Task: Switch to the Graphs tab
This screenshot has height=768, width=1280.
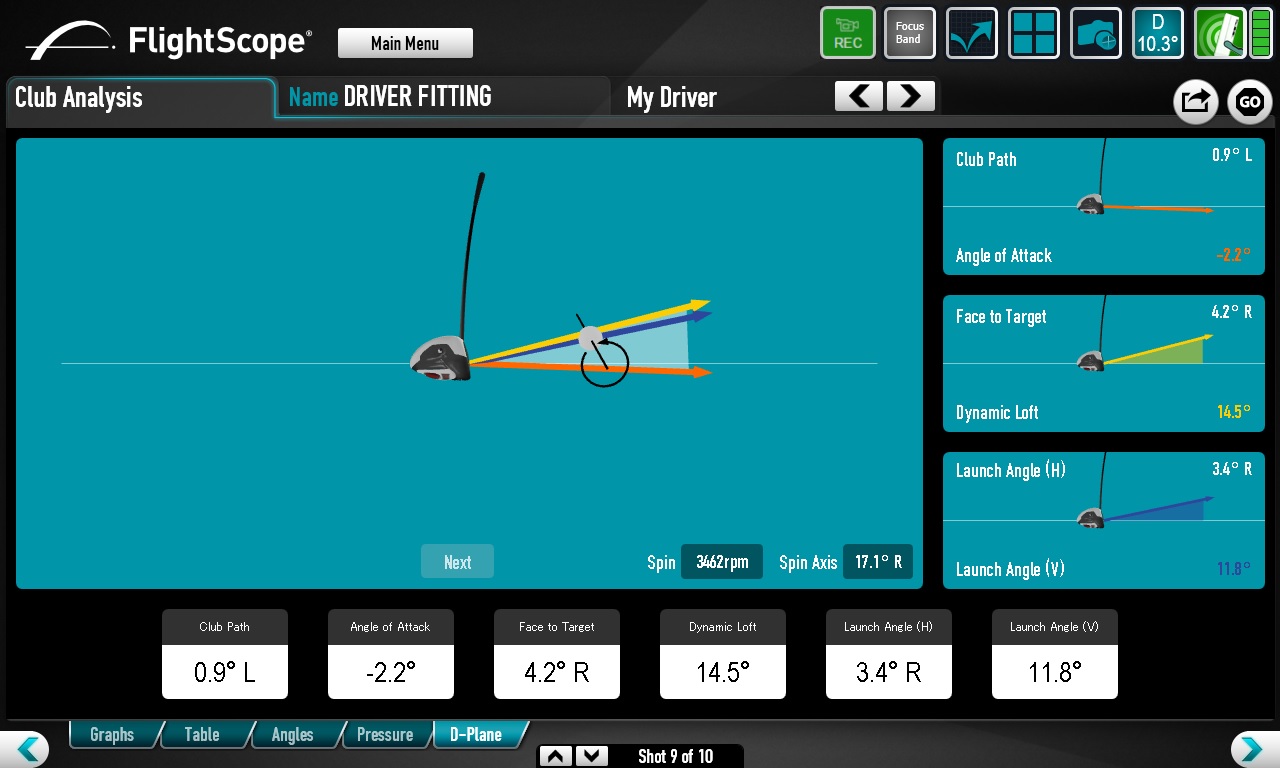Action: 112,735
